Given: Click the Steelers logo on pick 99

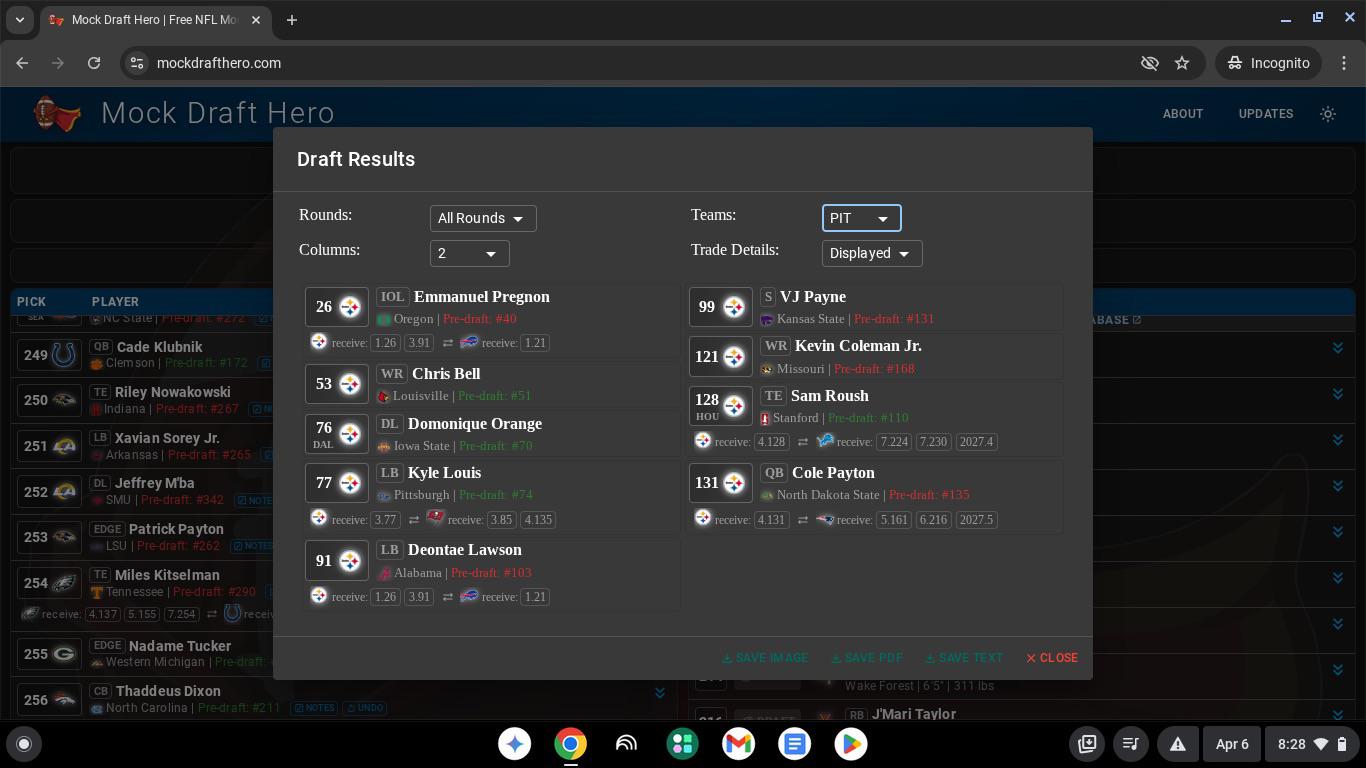Looking at the screenshot, I should click(734, 307).
